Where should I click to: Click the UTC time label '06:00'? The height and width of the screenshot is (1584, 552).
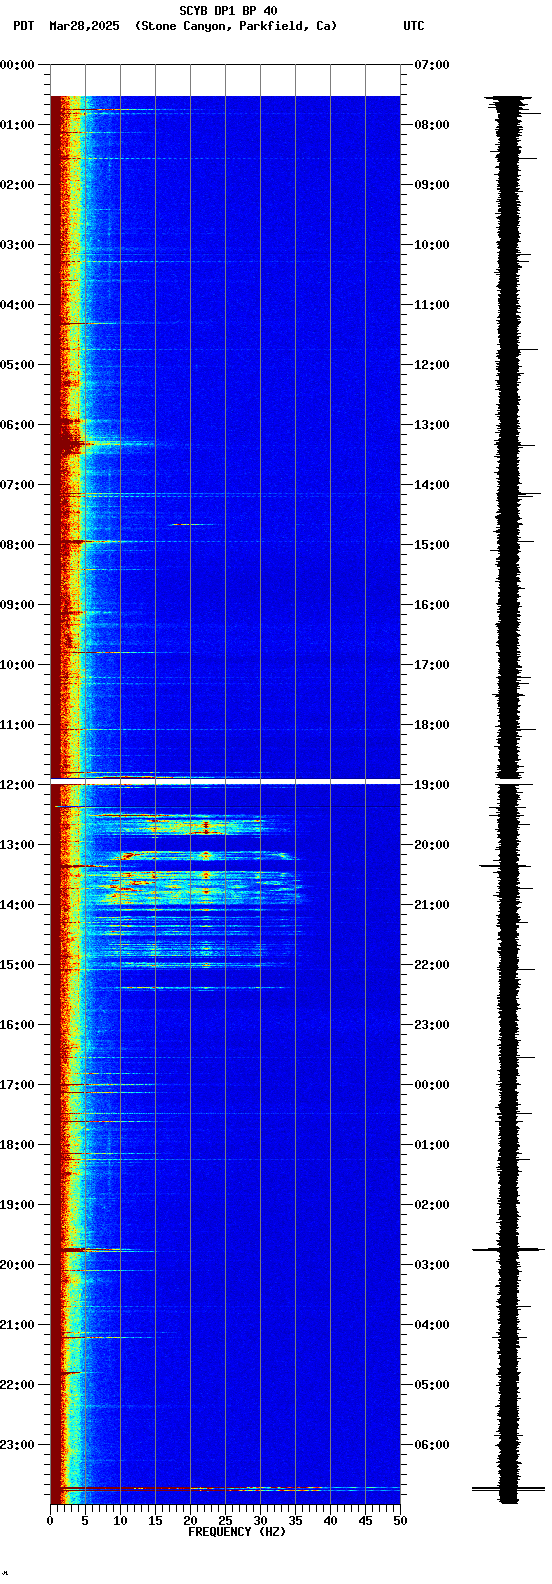click(x=432, y=1445)
